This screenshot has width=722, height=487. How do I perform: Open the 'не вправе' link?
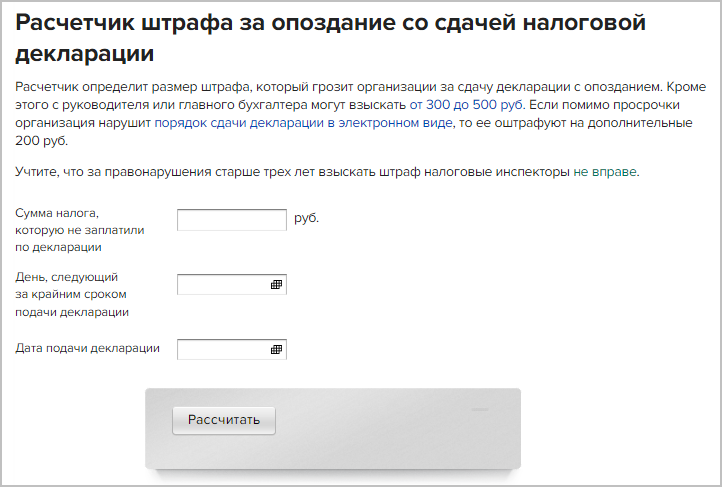coord(605,172)
